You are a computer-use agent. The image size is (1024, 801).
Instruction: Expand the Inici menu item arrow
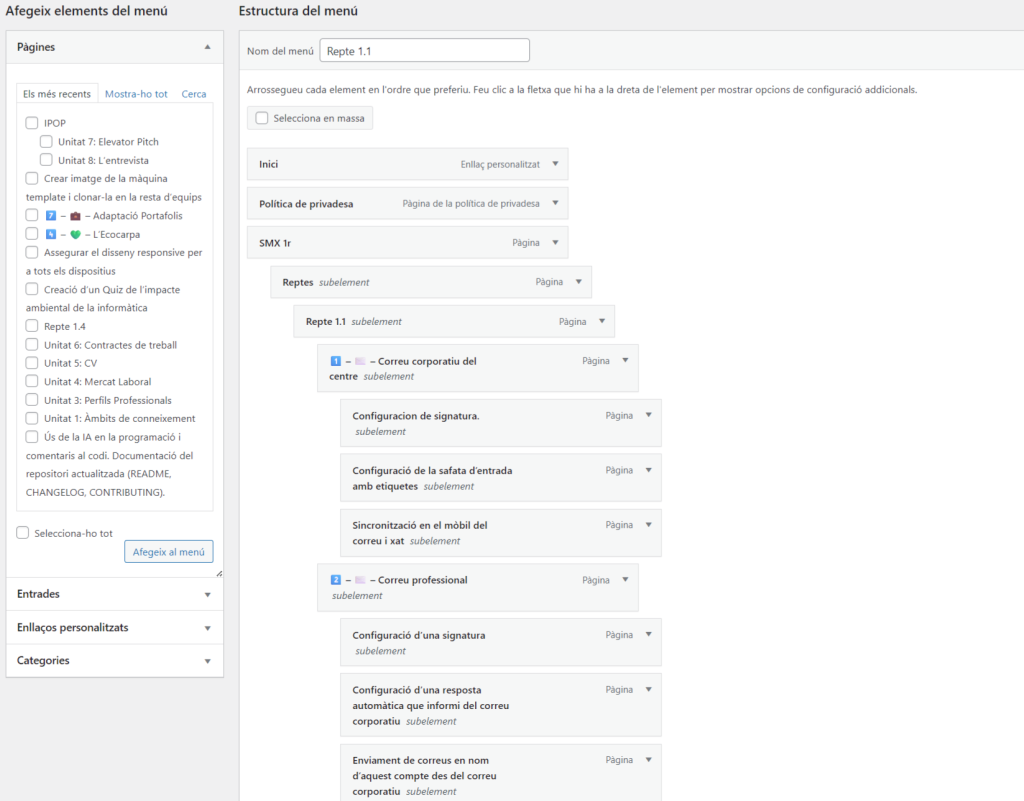point(555,164)
